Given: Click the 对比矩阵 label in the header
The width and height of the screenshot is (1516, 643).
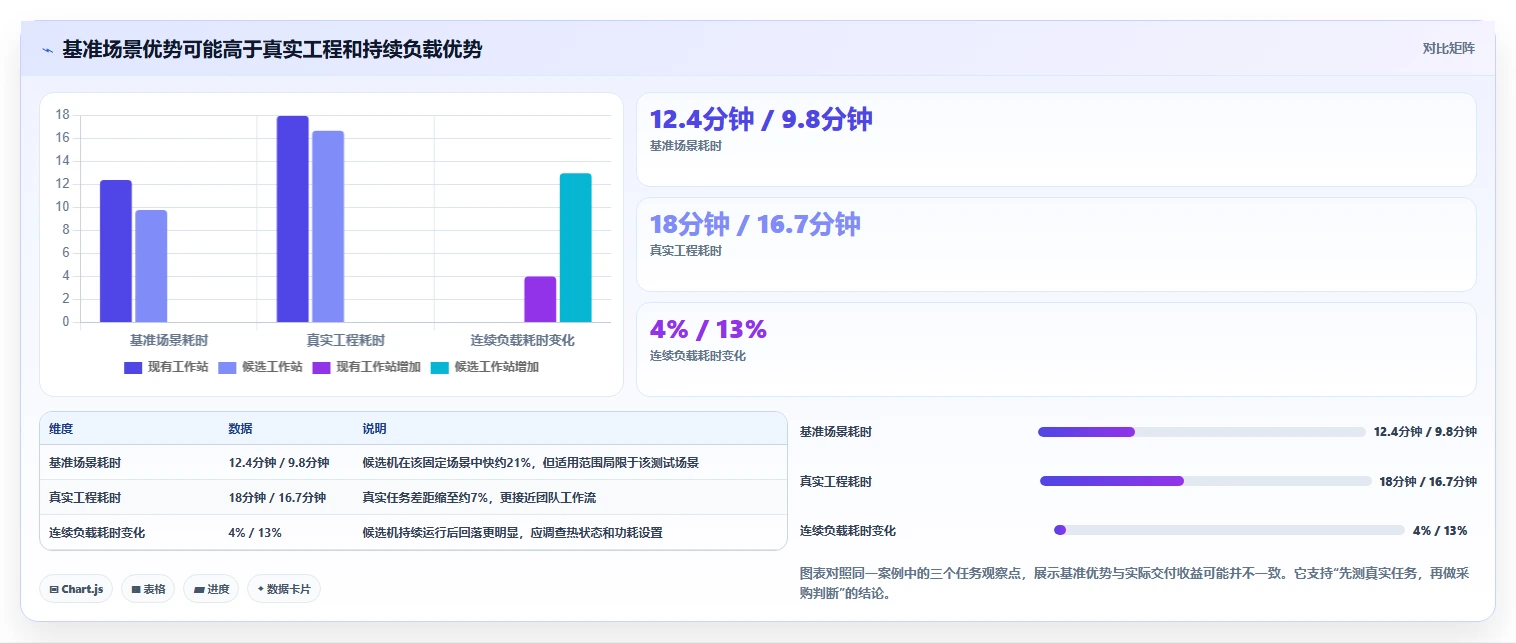Looking at the screenshot, I should (x=1448, y=48).
